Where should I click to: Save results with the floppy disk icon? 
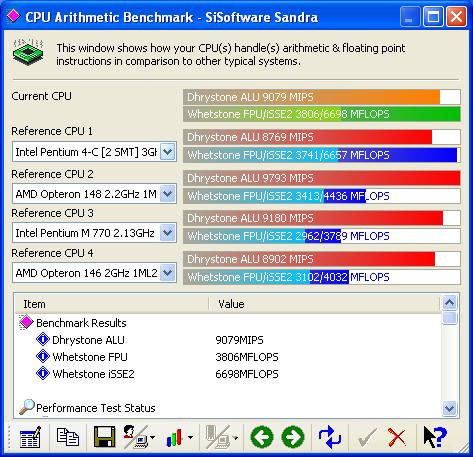tap(105, 437)
